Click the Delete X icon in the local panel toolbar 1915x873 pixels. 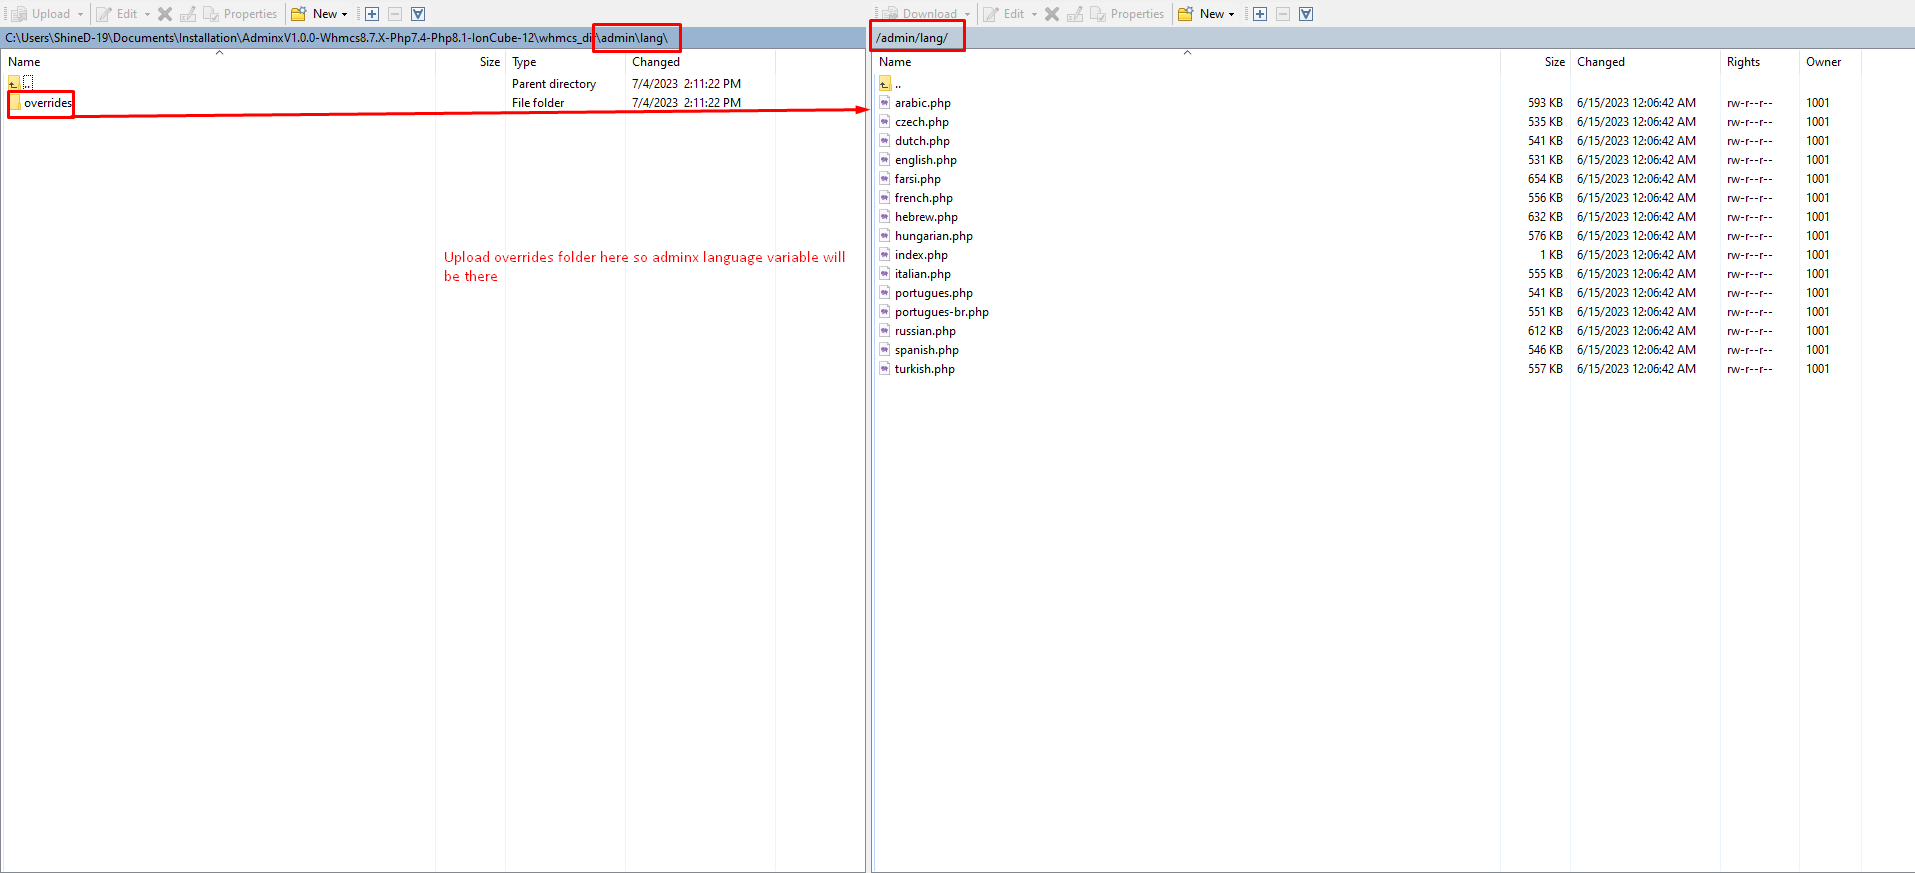tap(165, 14)
